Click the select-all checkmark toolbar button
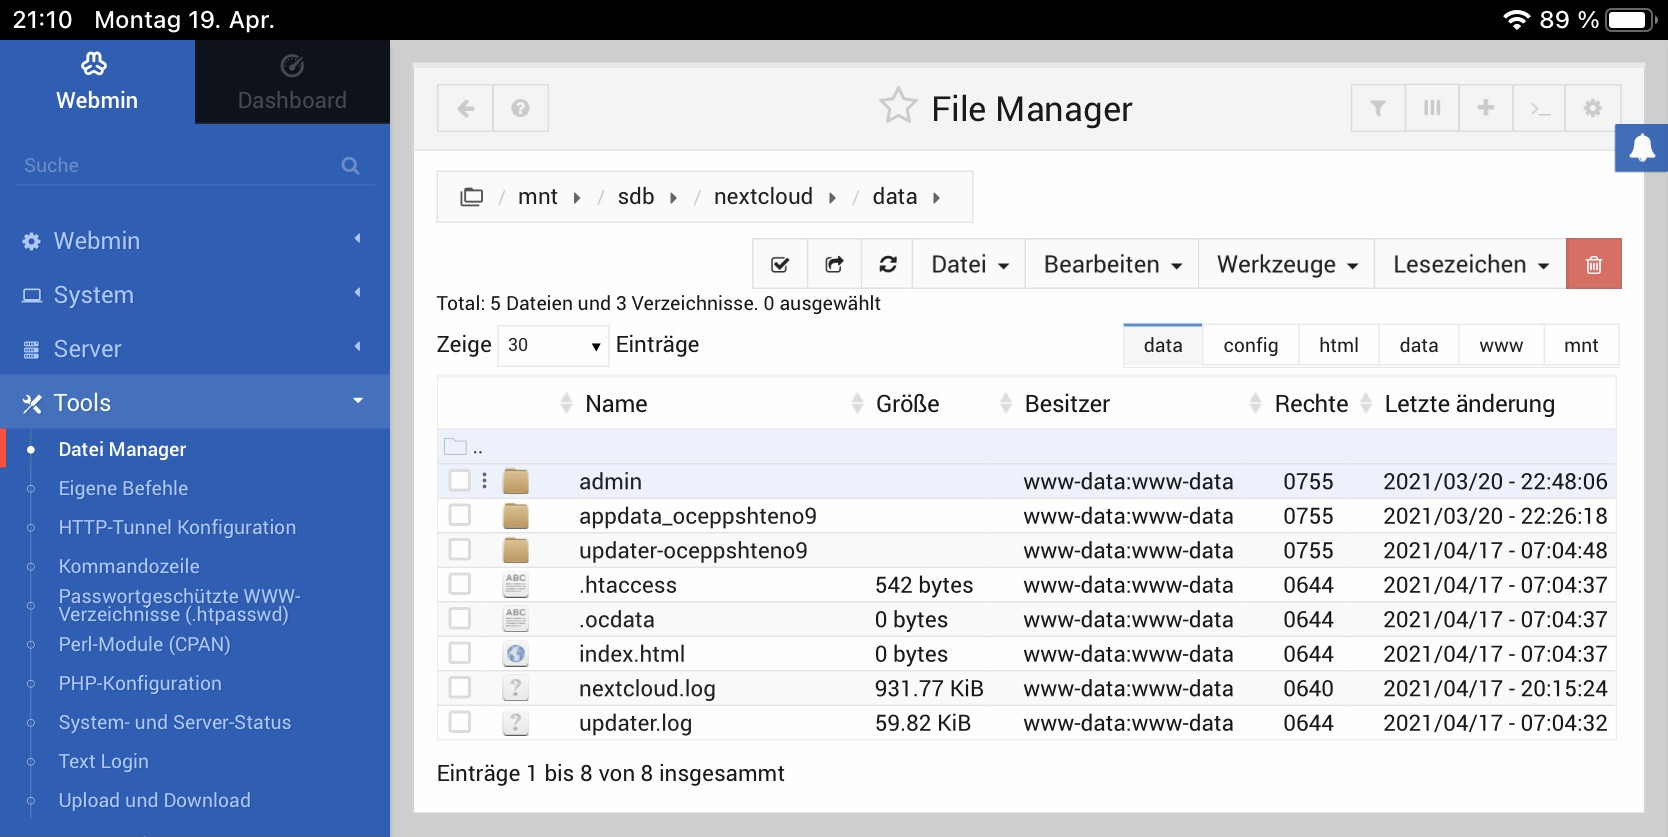This screenshot has height=837, width=1668. click(x=780, y=264)
